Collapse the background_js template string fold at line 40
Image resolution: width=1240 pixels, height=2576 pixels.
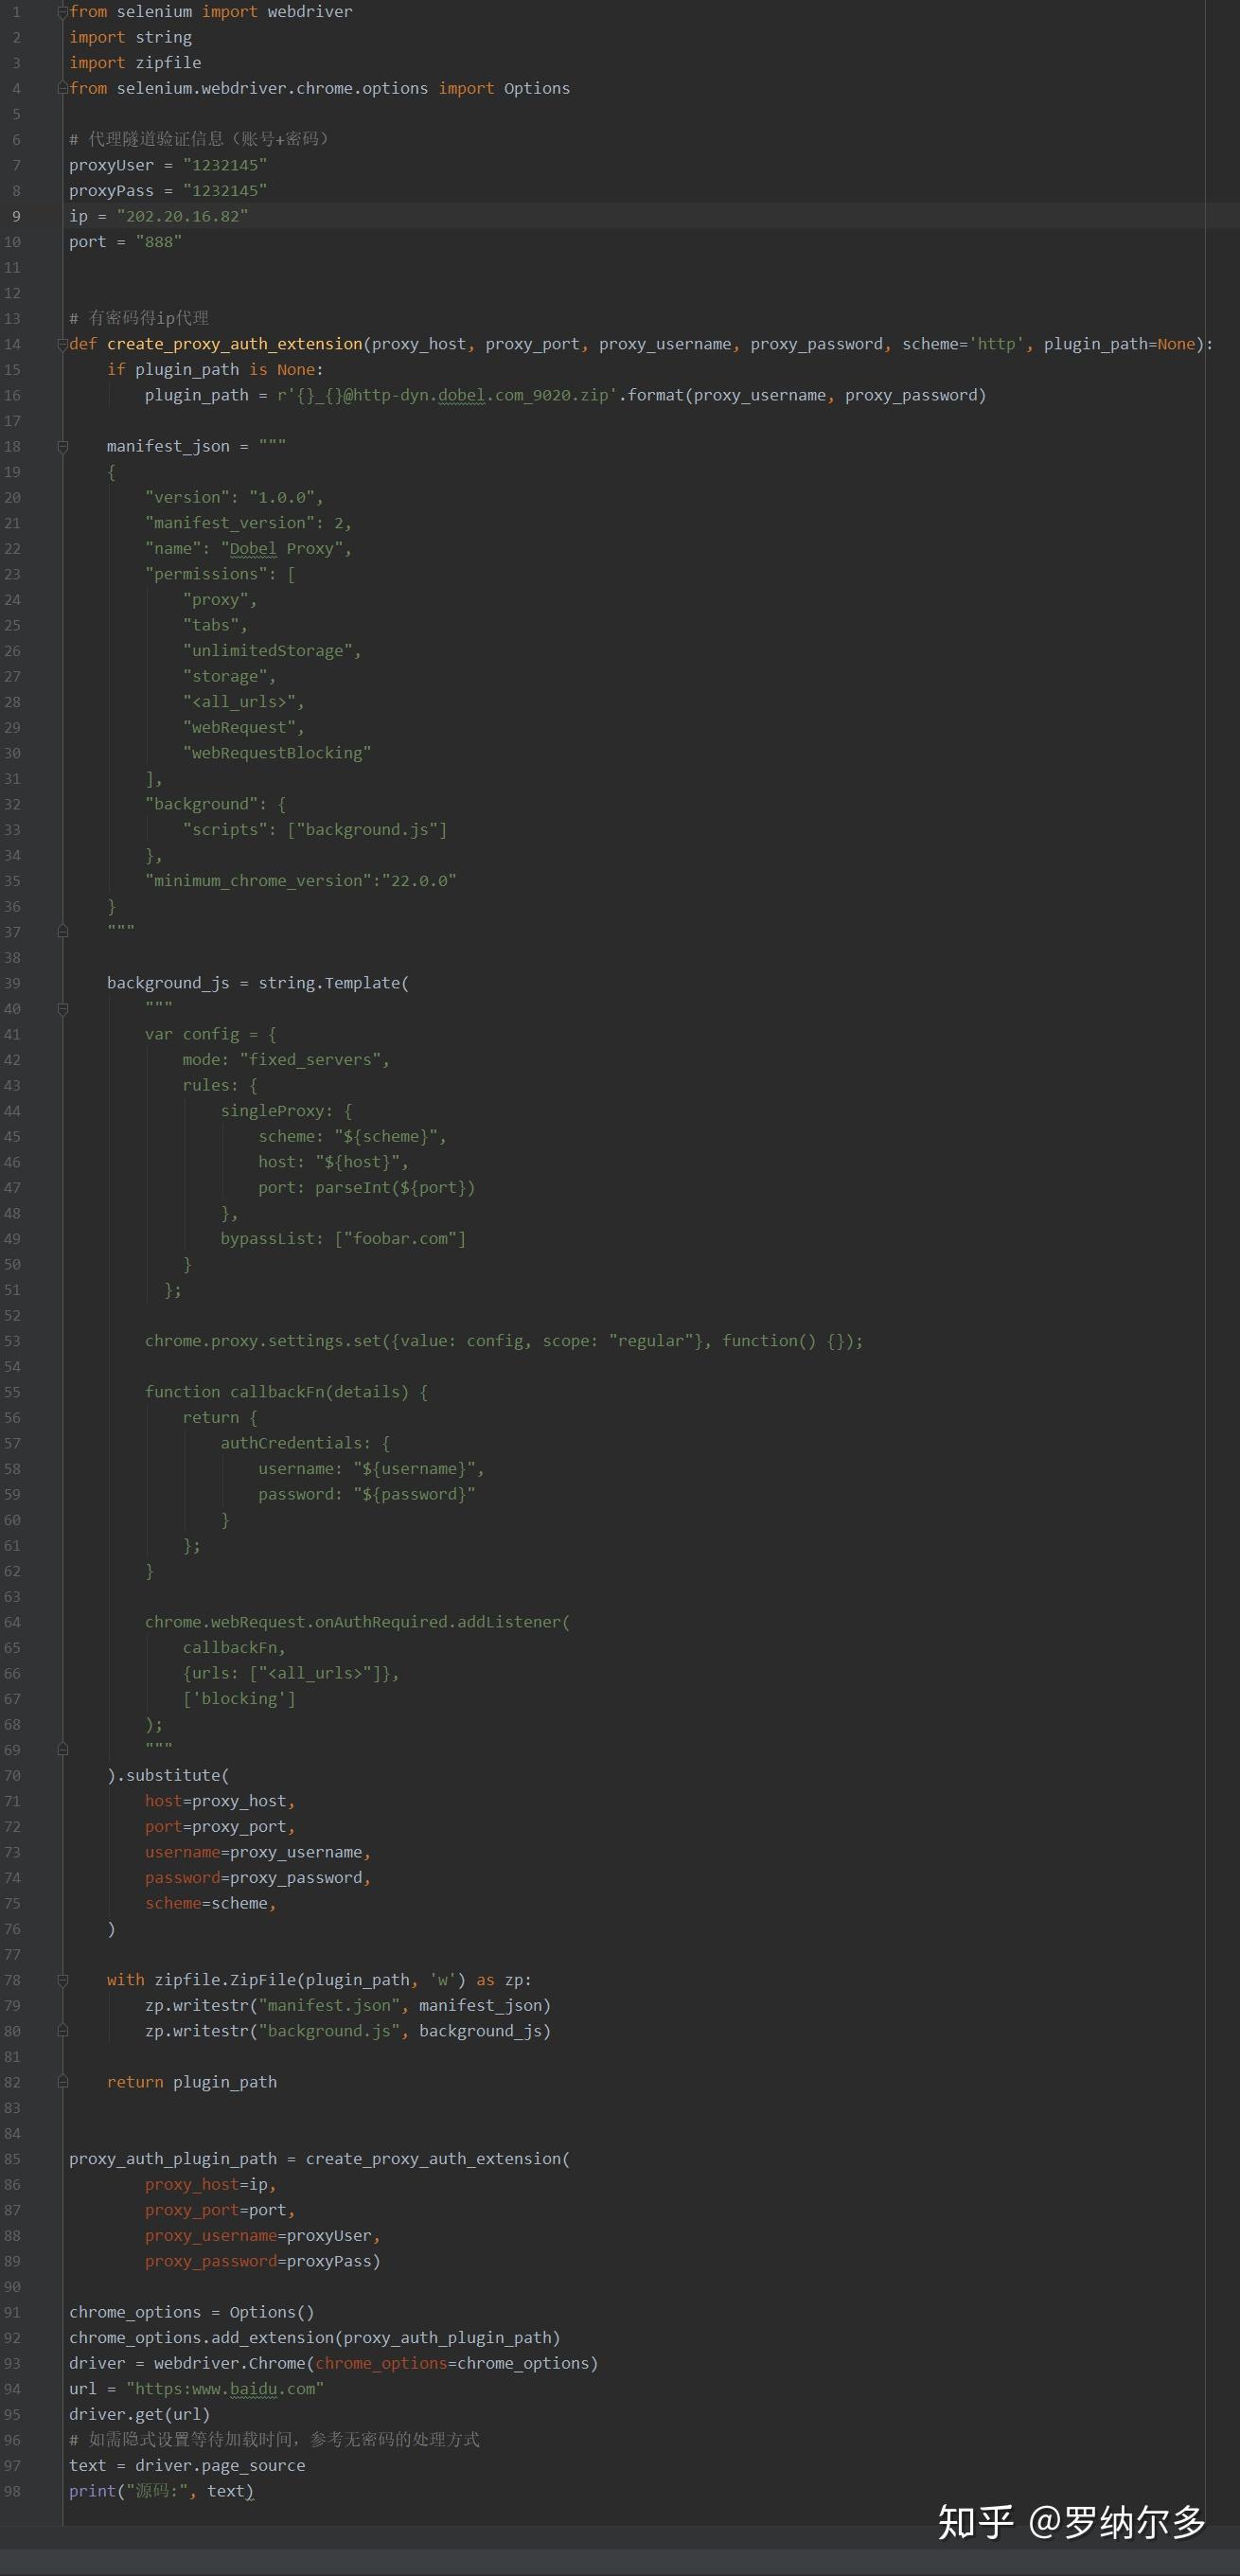[x=63, y=1009]
